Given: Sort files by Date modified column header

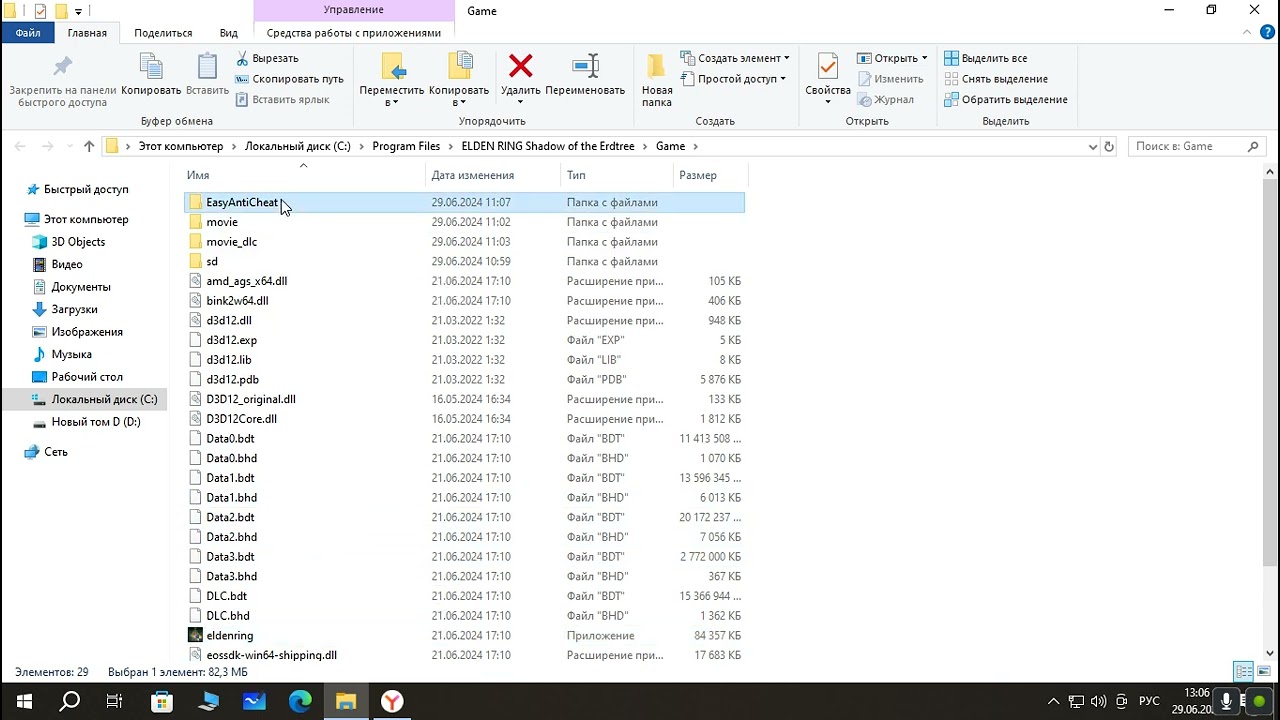Looking at the screenshot, I should [x=472, y=175].
